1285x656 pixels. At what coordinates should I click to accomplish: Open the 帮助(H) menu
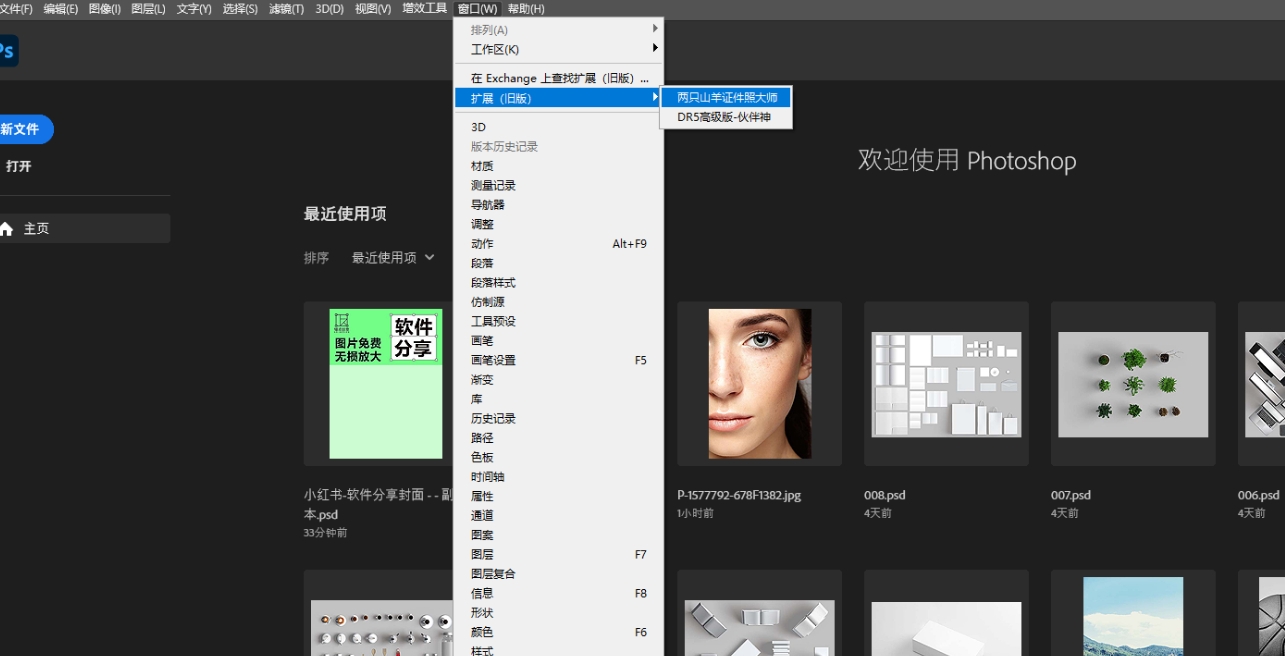pyautogui.click(x=526, y=9)
